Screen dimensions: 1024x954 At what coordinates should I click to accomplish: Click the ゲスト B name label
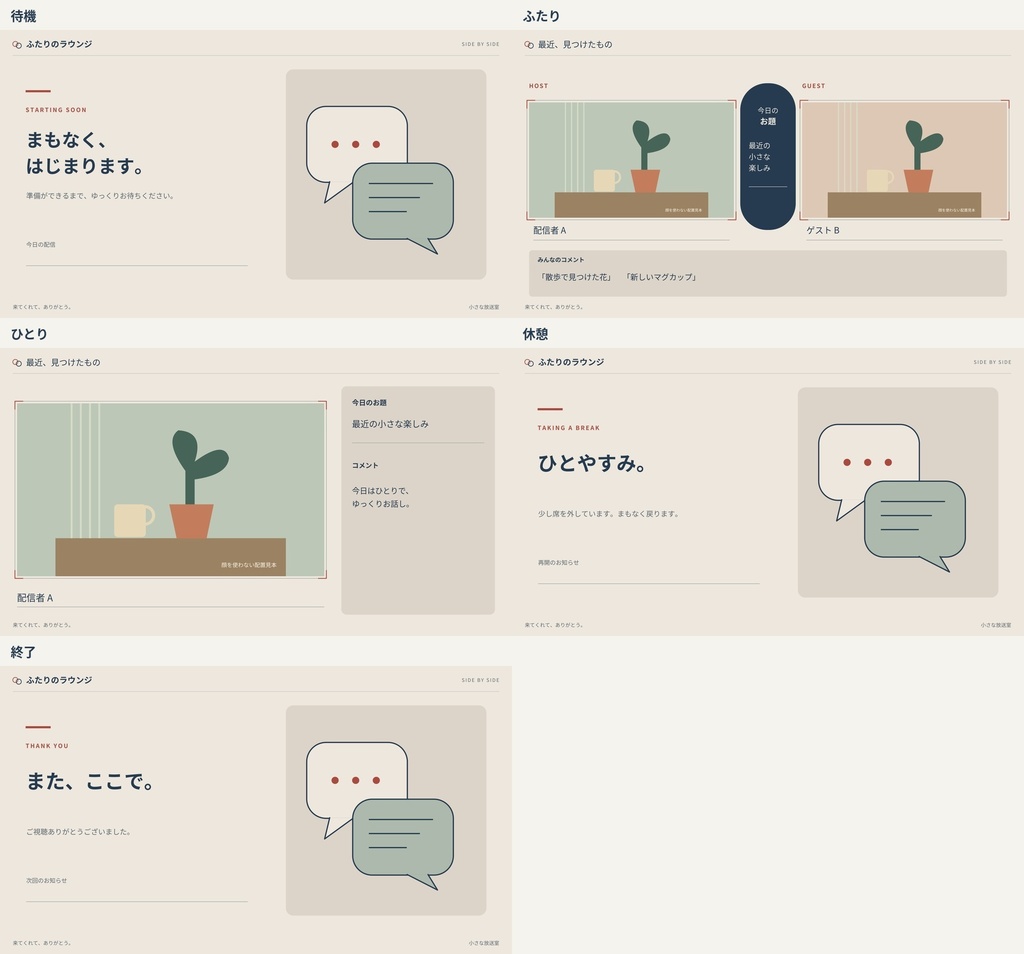823,231
